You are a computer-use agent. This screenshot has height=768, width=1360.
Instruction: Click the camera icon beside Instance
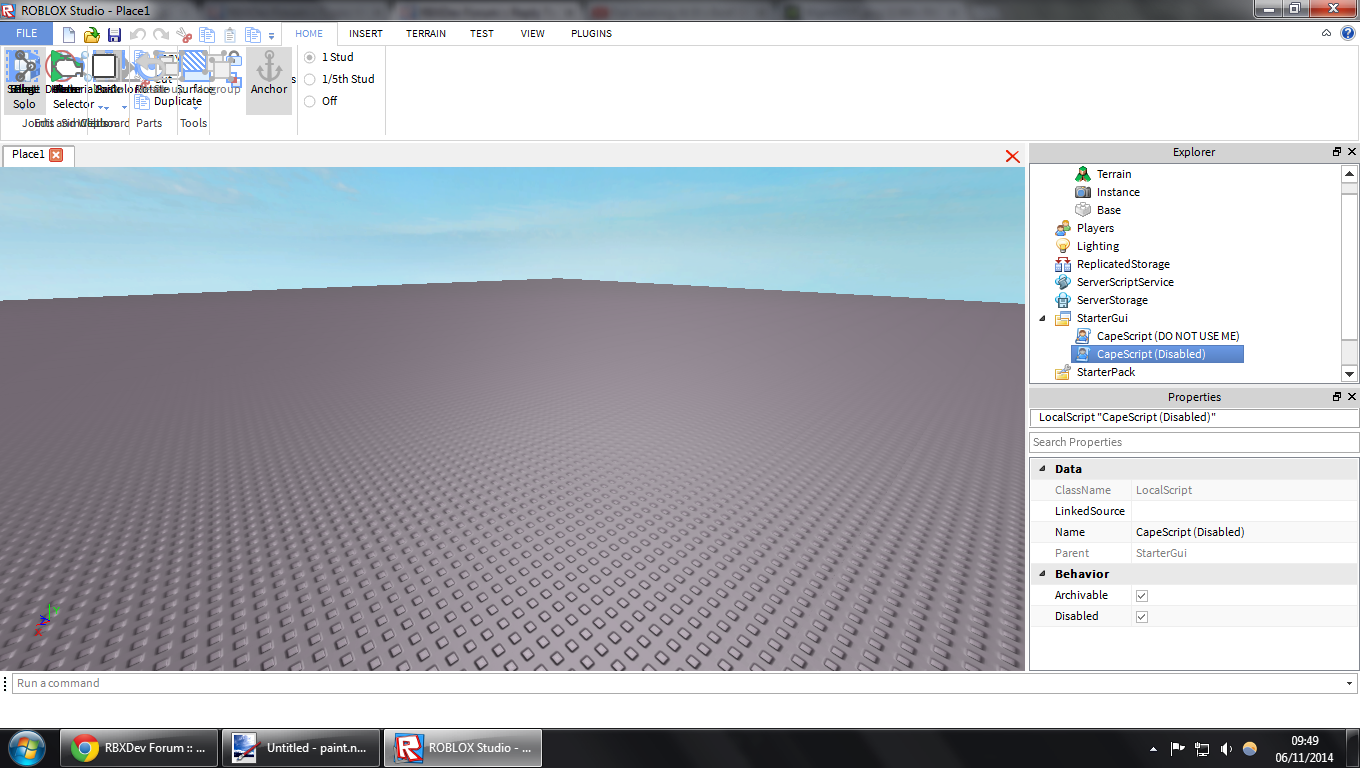[1083, 192]
